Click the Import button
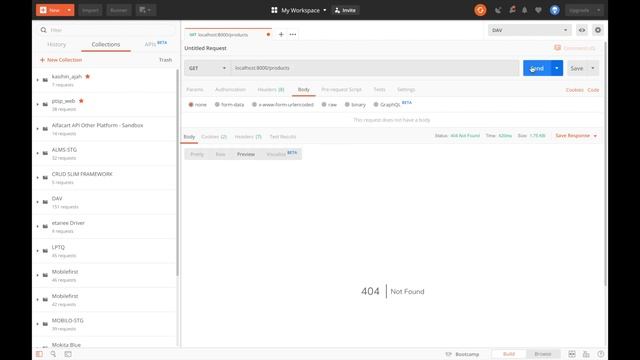Viewport: 640px width, 360px height. 90,10
